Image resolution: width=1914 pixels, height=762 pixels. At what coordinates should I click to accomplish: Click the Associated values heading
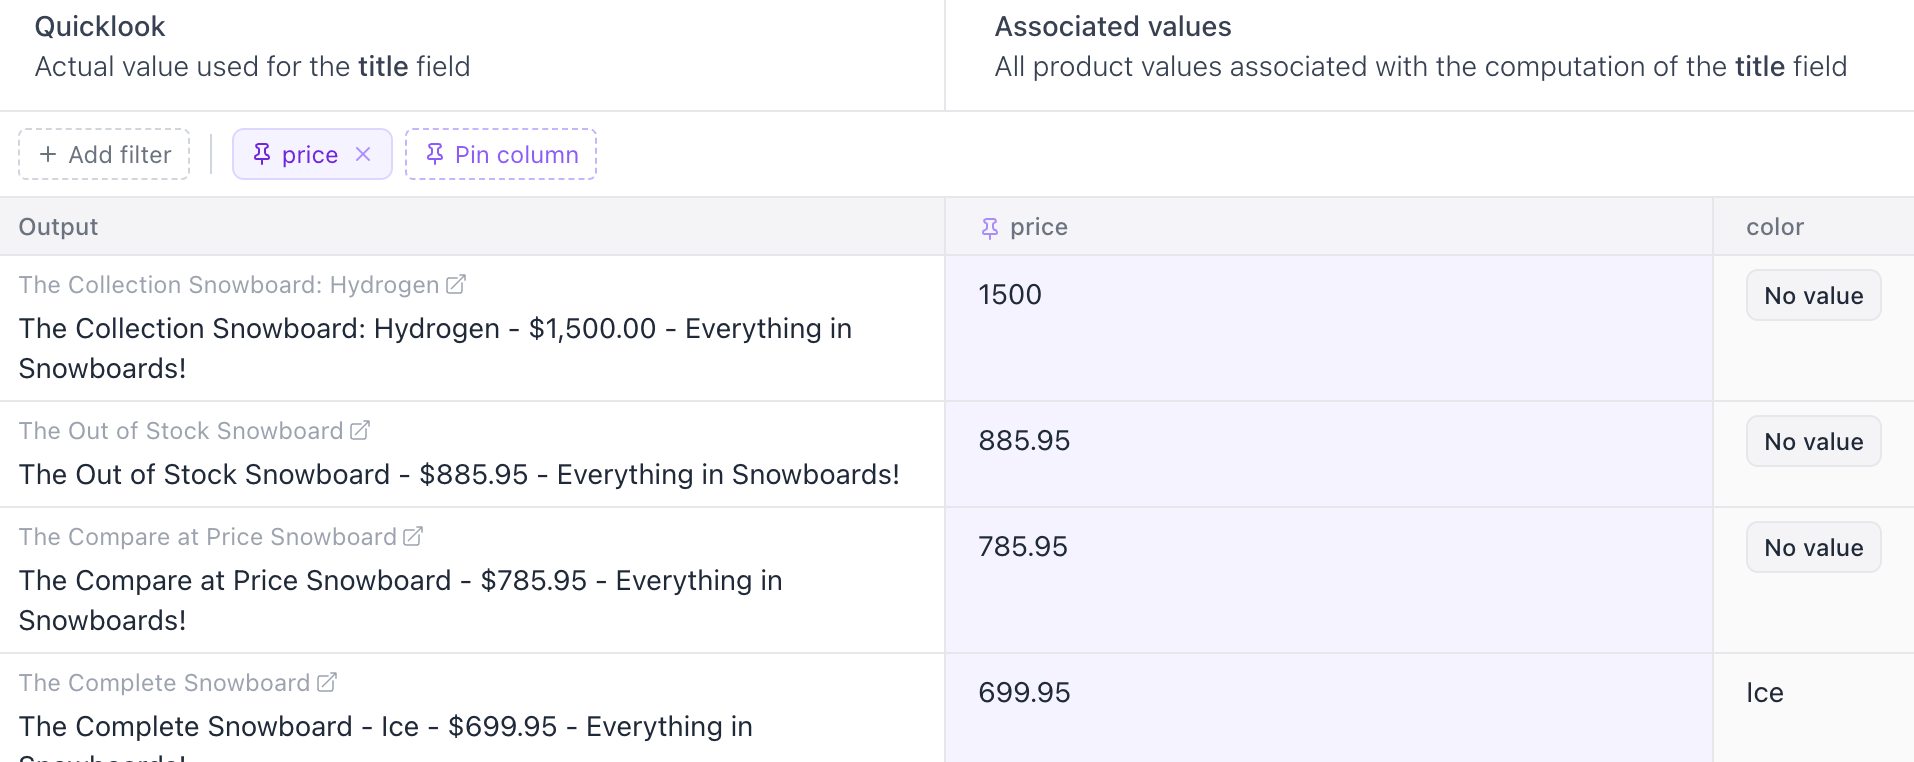[1112, 26]
